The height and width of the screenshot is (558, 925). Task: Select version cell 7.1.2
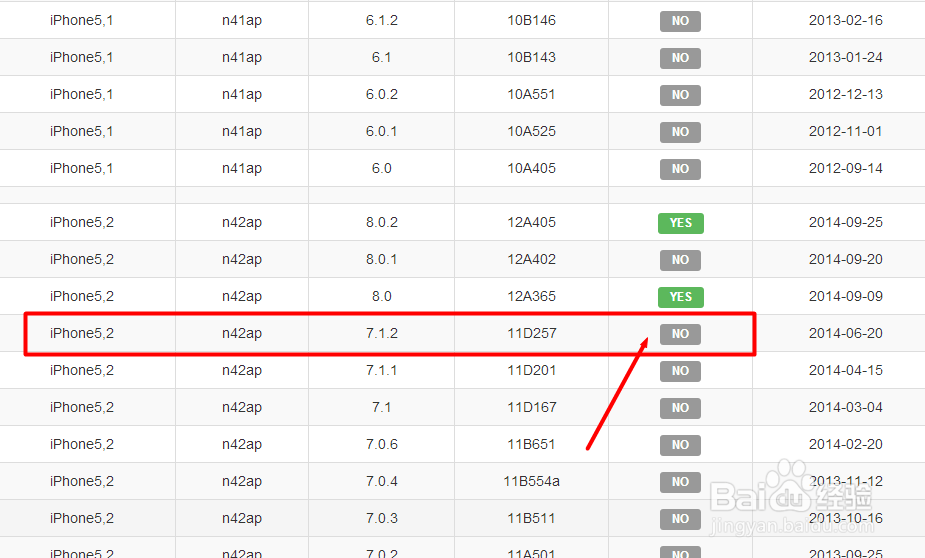coord(382,333)
